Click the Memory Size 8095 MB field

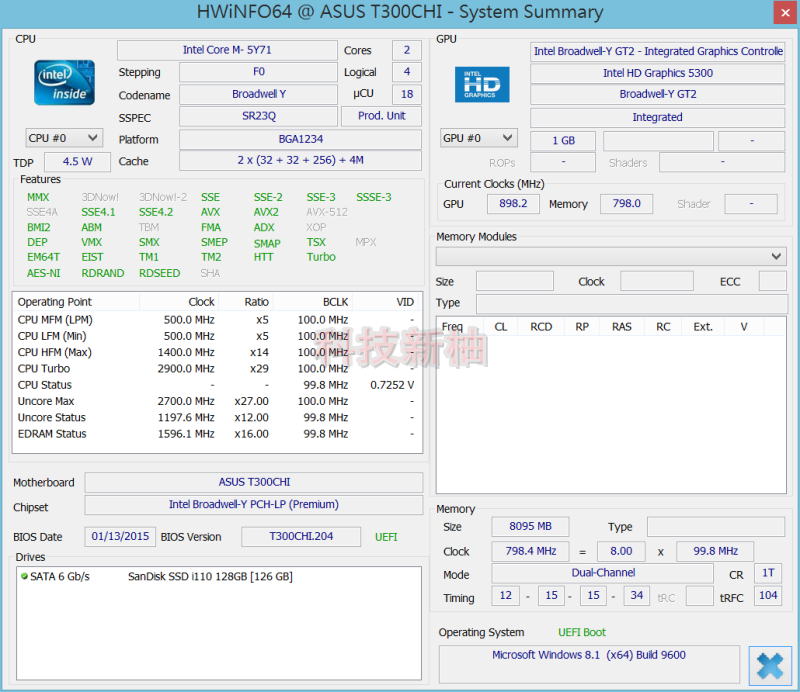tap(530, 527)
